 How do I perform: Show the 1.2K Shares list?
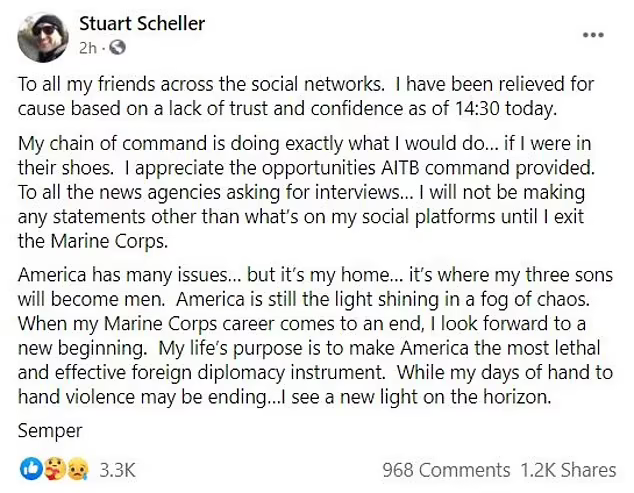pos(566,469)
